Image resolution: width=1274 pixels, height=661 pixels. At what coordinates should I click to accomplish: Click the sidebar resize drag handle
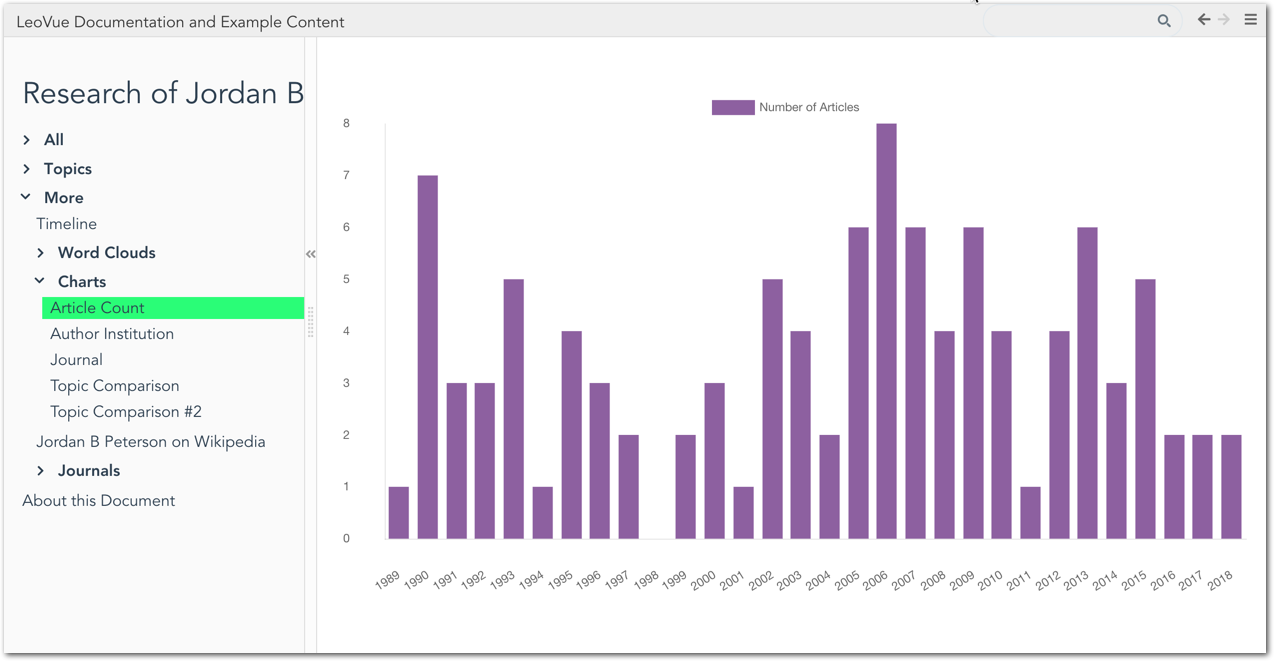(x=311, y=322)
